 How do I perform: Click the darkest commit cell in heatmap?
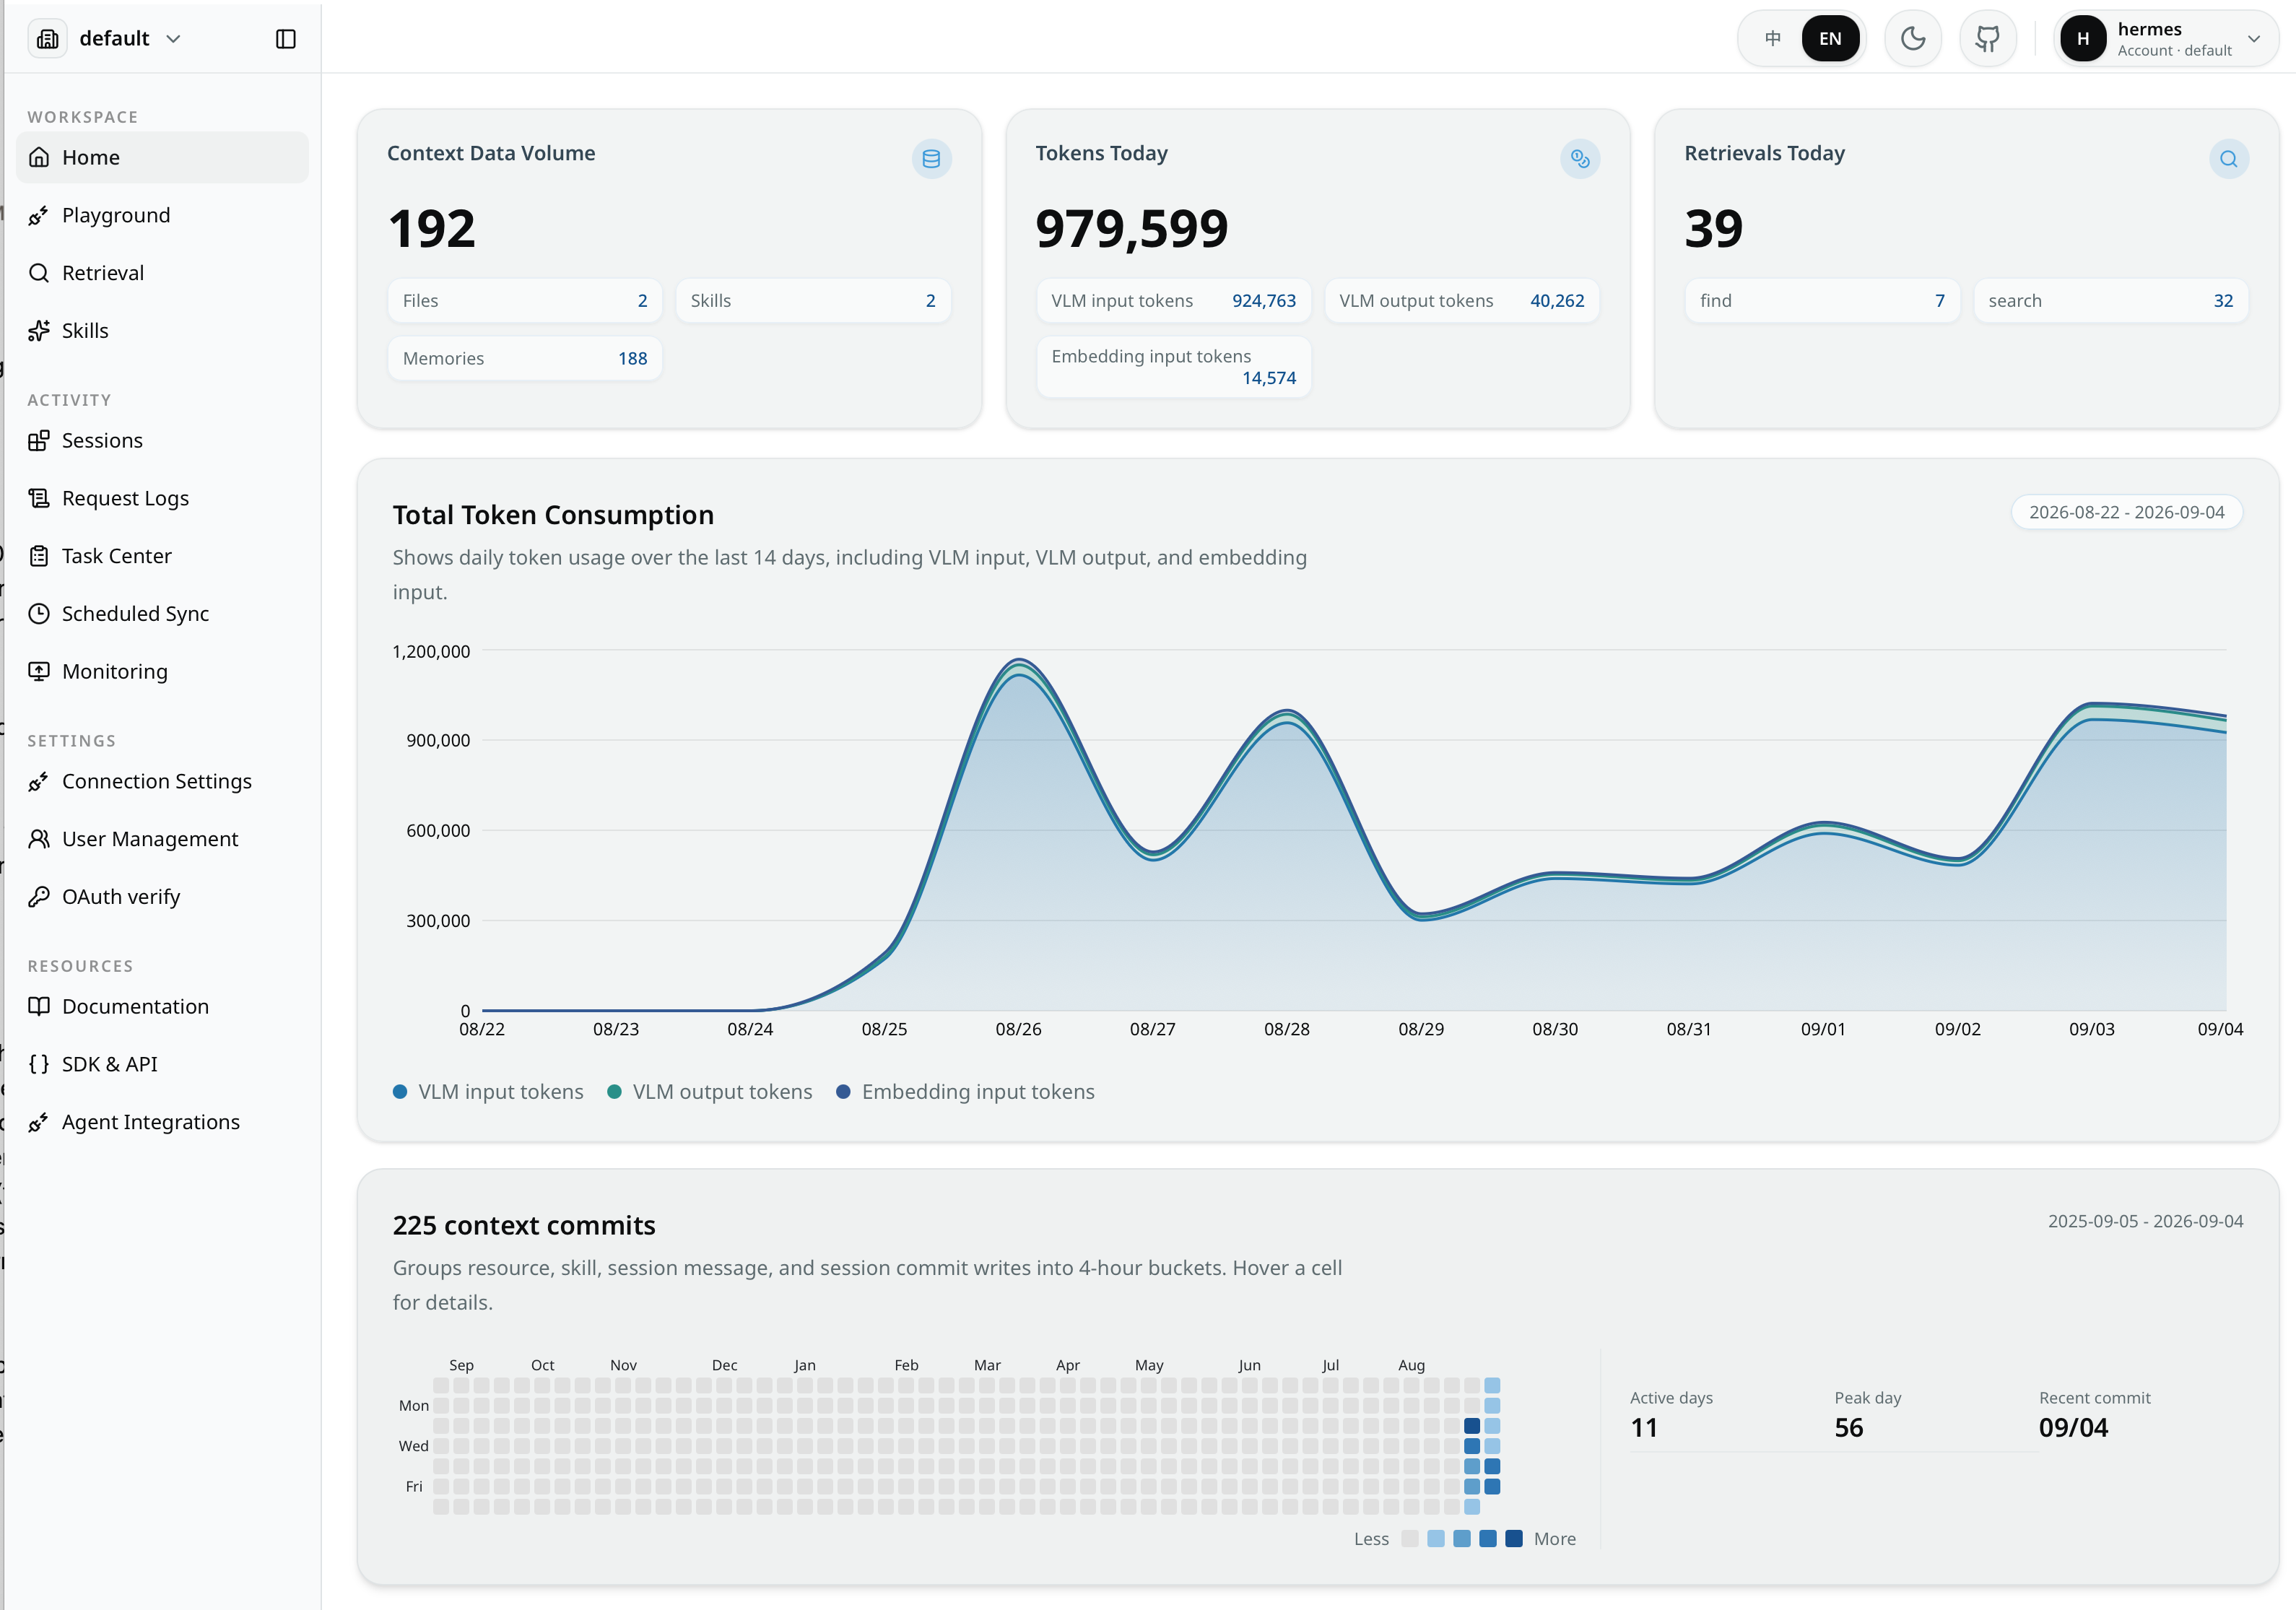click(x=1472, y=1426)
